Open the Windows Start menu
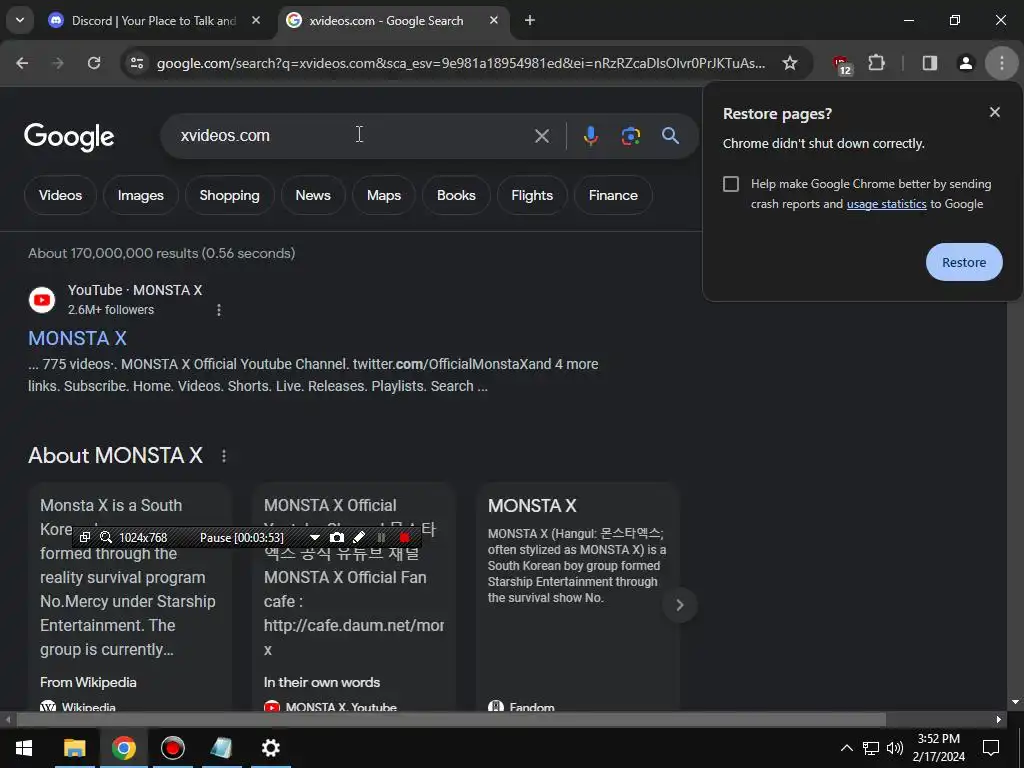1024x768 pixels. (x=24, y=748)
